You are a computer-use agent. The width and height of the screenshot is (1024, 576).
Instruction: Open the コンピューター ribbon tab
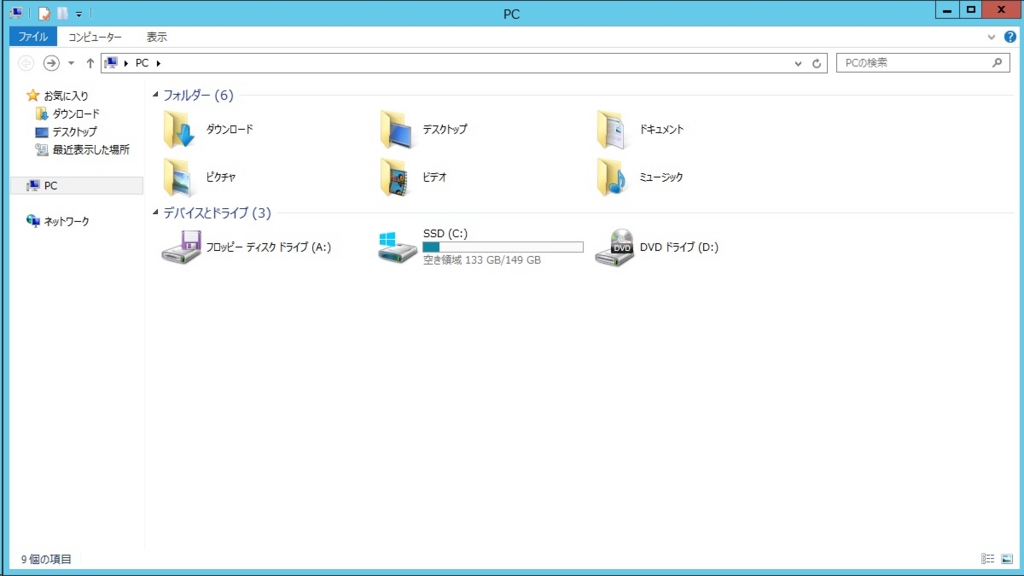click(x=95, y=37)
